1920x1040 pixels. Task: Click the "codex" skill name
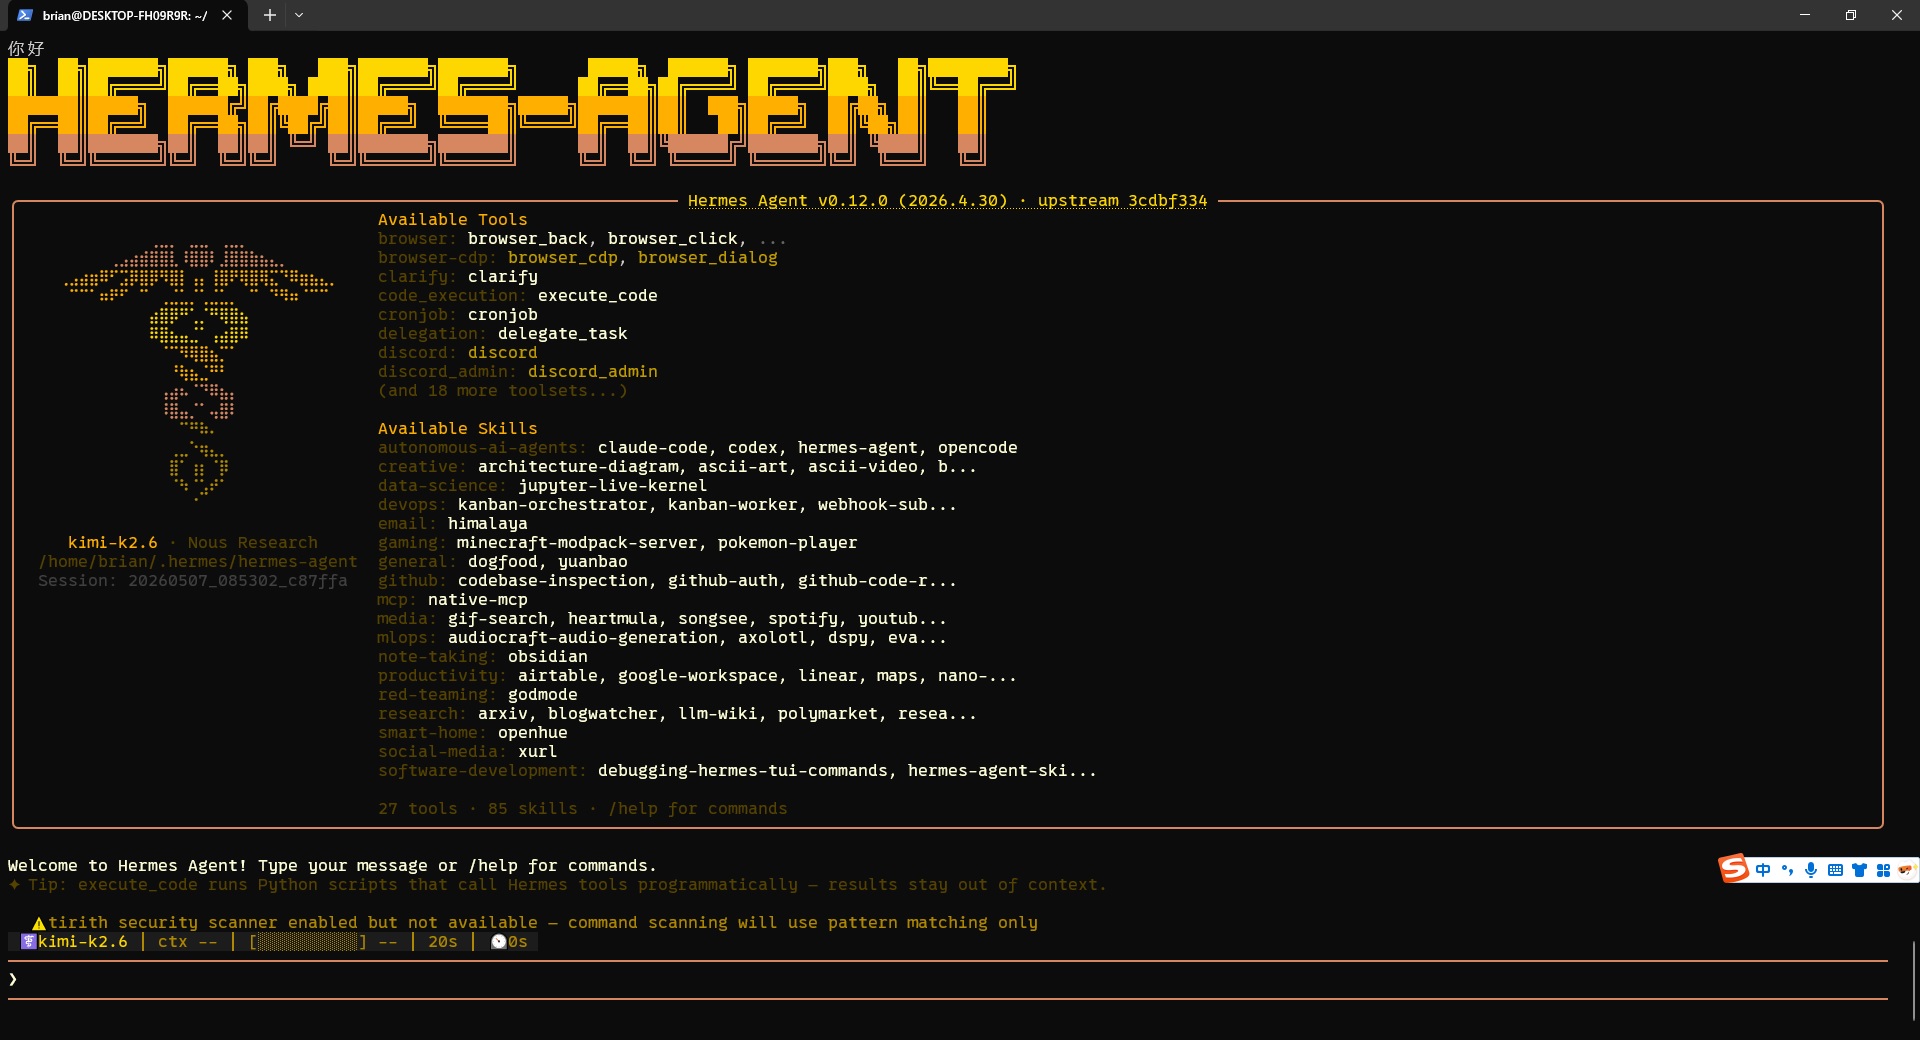click(752, 447)
